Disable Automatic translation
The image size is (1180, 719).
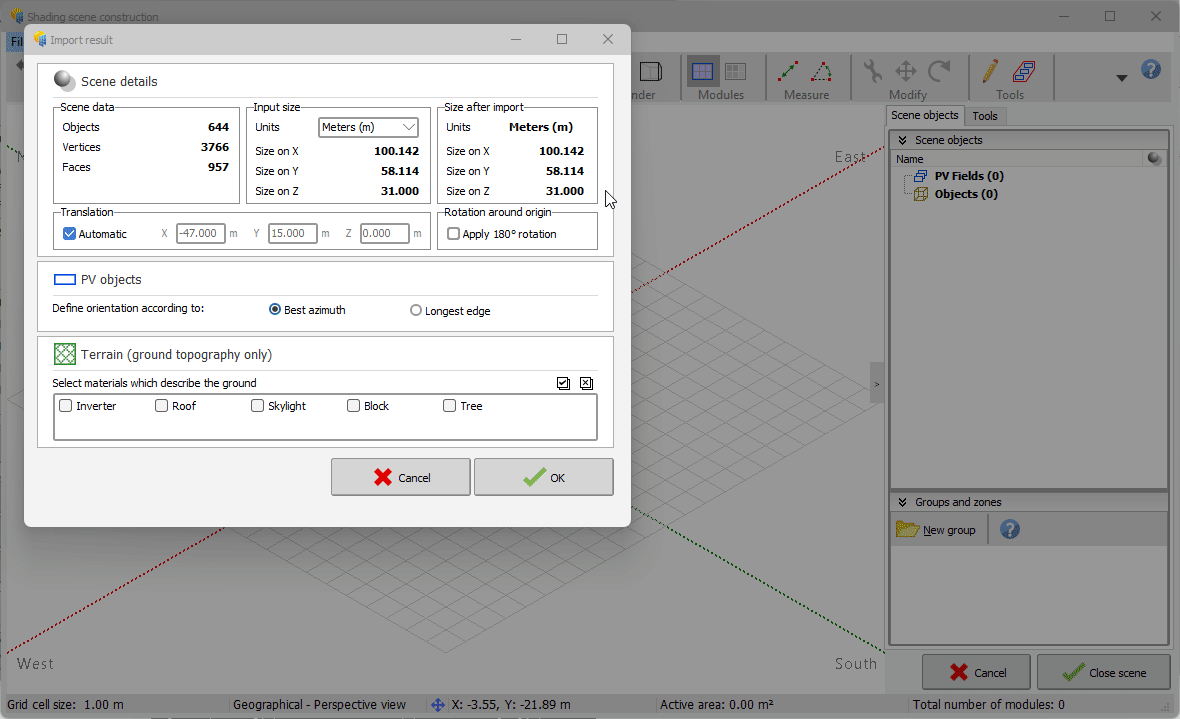[x=68, y=233]
